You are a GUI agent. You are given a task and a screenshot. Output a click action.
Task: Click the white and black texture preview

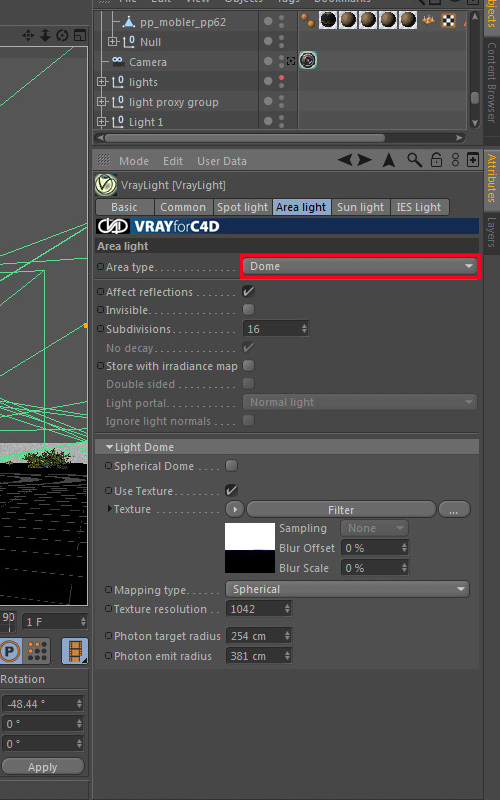(250, 548)
